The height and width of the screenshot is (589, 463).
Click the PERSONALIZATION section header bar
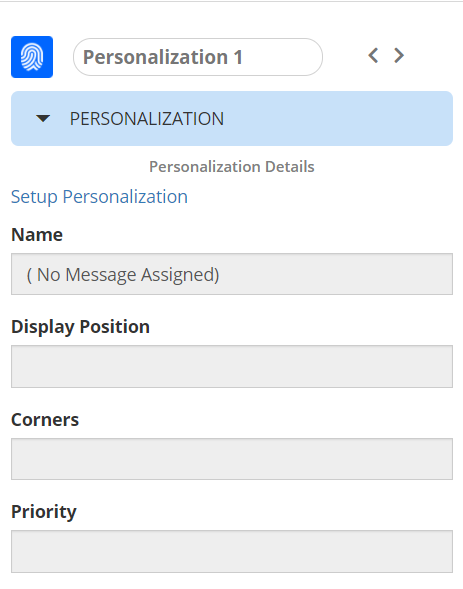(x=232, y=118)
